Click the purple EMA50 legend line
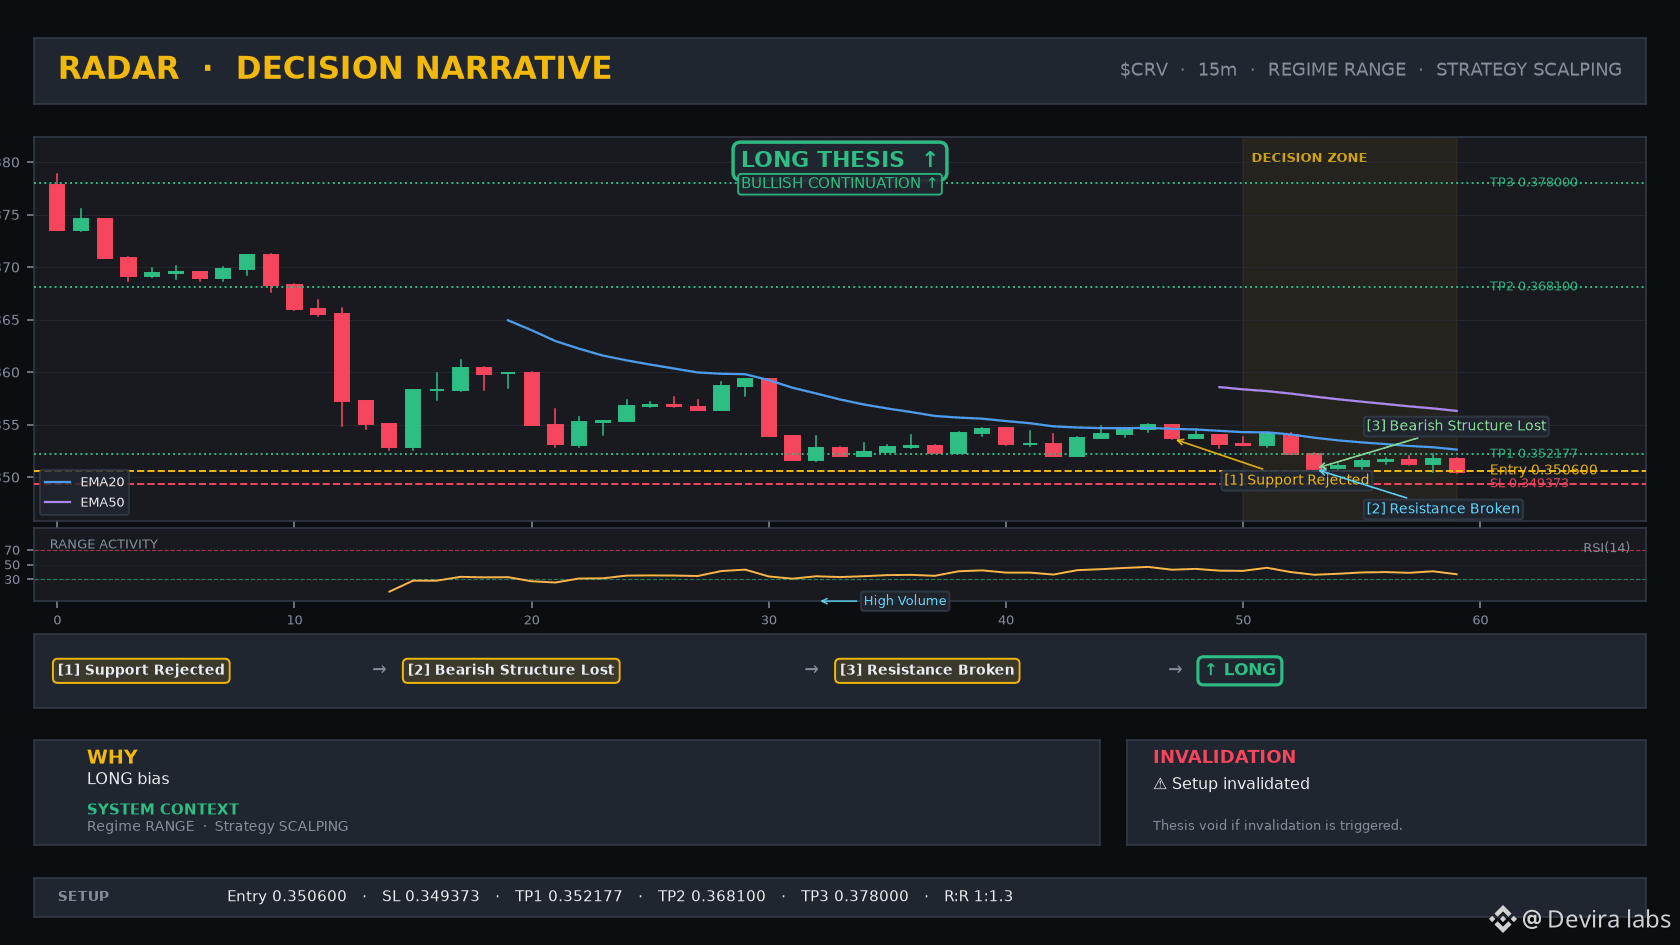The height and width of the screenshot is (945, 1680). point(58,502)
